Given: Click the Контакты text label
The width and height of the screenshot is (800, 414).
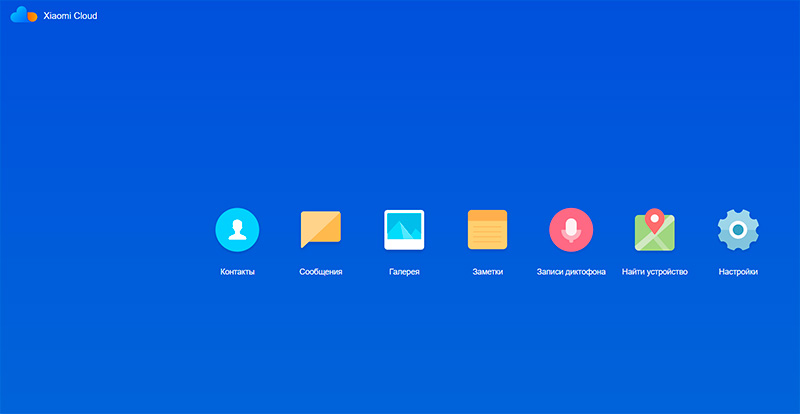Looking at the screenshot, I should tap(237, 272).
